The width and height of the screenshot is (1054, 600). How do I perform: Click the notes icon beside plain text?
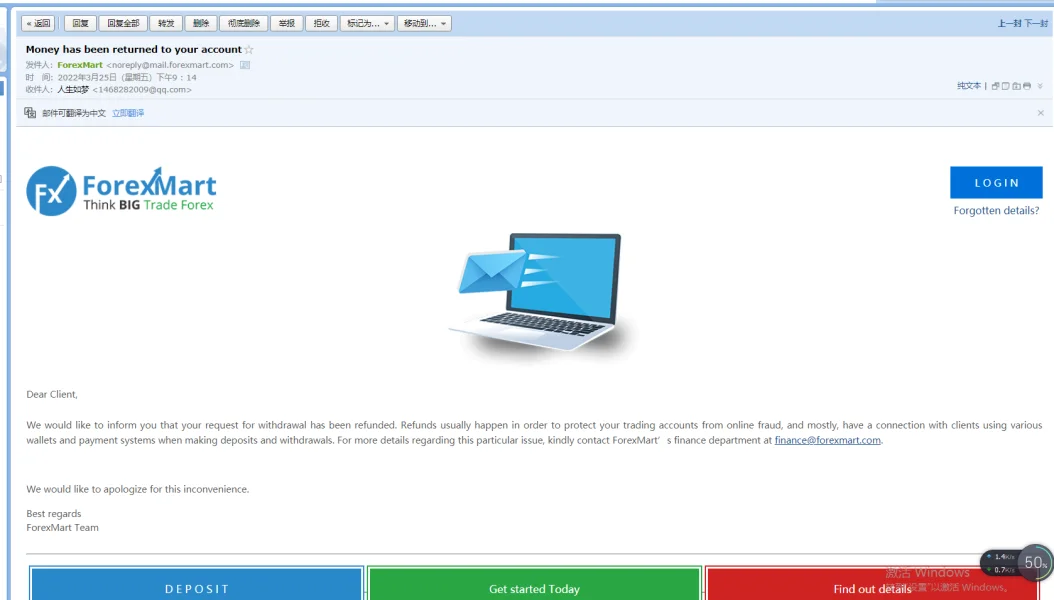[1006, 86]
